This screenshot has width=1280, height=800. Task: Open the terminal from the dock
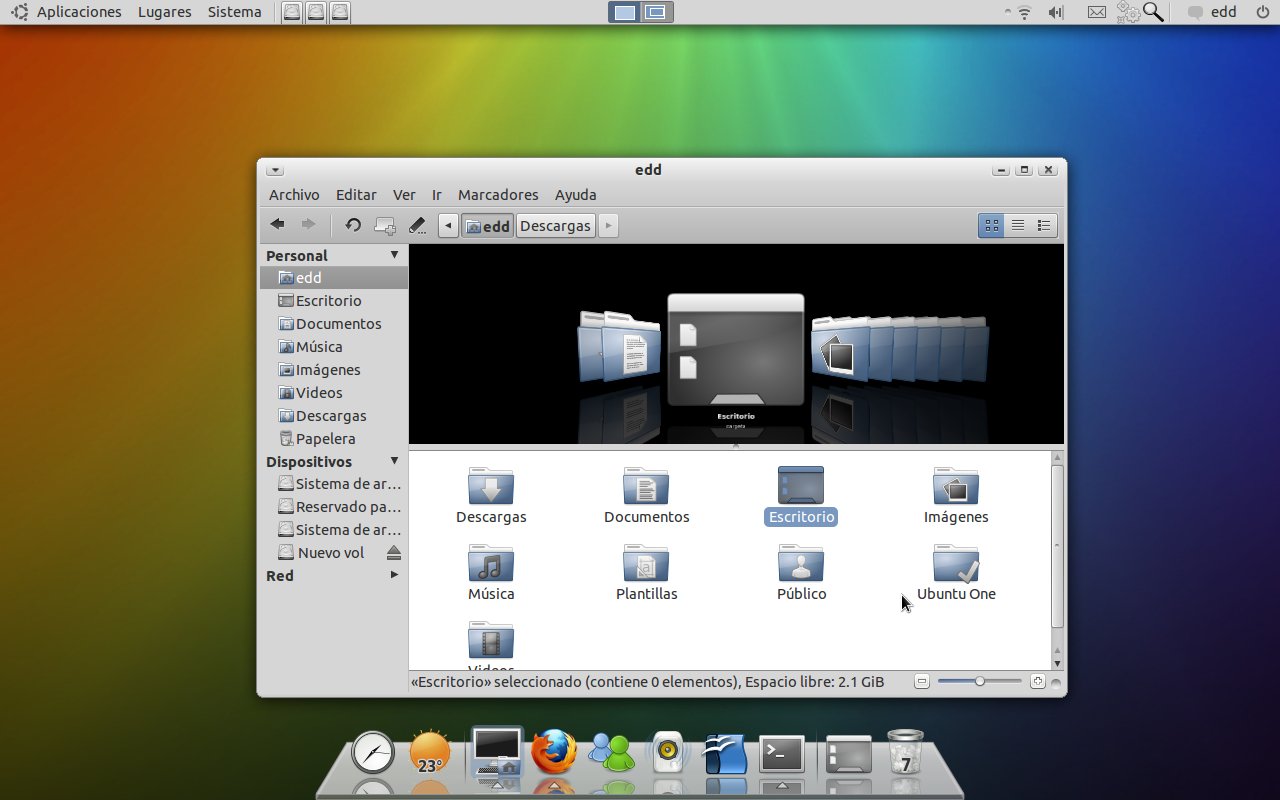coord(782,754)
